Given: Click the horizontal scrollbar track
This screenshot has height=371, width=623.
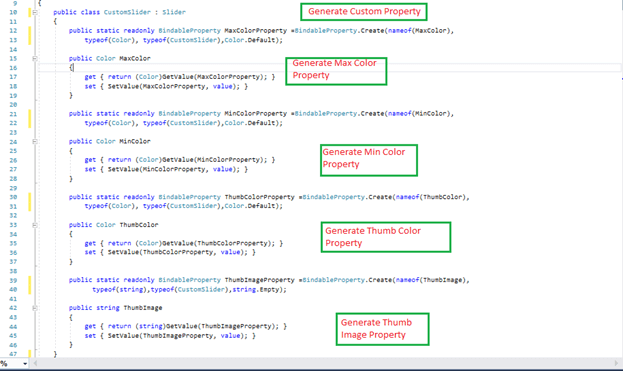Looking at the screenshot, I should (x=326, y=363).
